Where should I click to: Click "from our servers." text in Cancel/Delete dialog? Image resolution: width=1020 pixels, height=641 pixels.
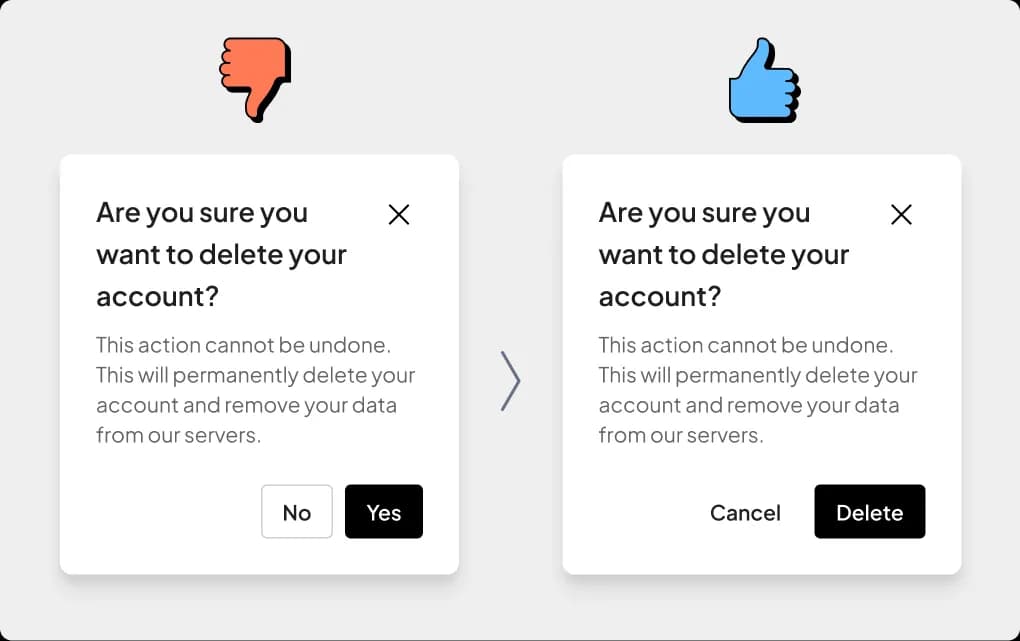(x=681, y=435)
